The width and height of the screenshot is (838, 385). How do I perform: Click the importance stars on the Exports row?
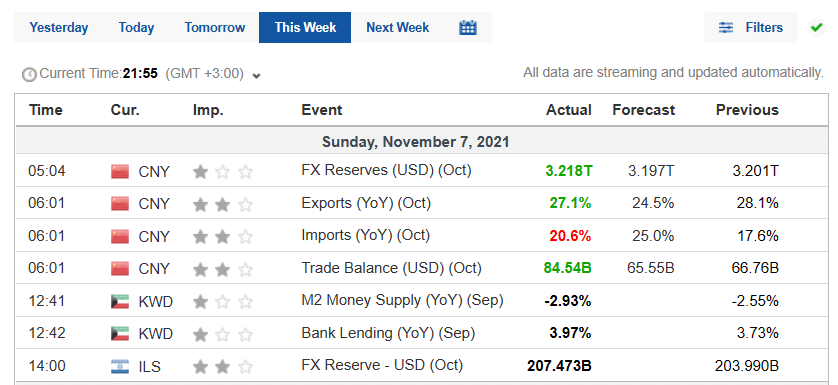(222, 204)
